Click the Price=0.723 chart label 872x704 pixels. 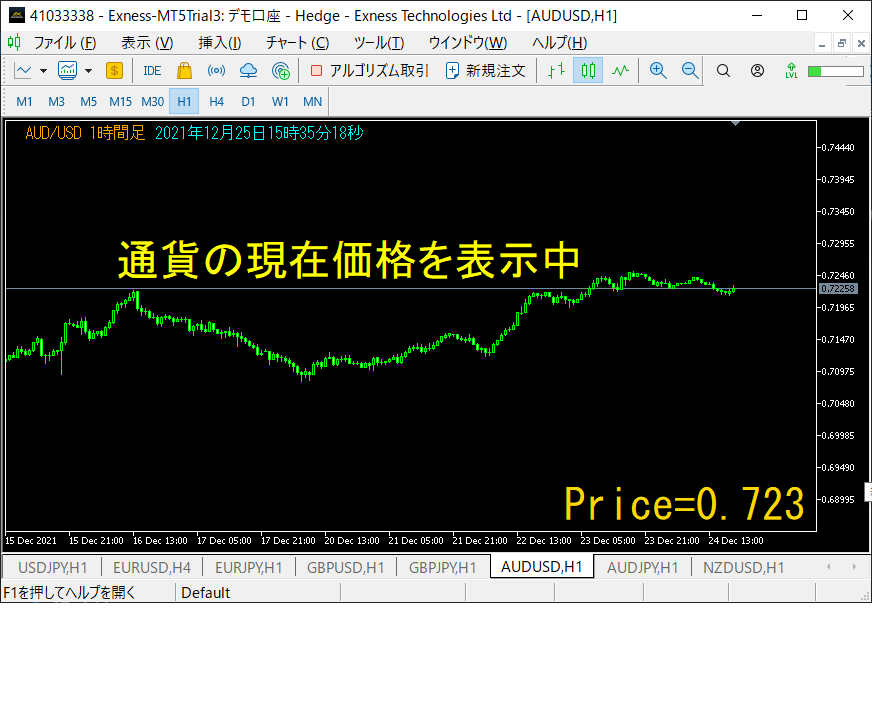(x=684, y=503)
